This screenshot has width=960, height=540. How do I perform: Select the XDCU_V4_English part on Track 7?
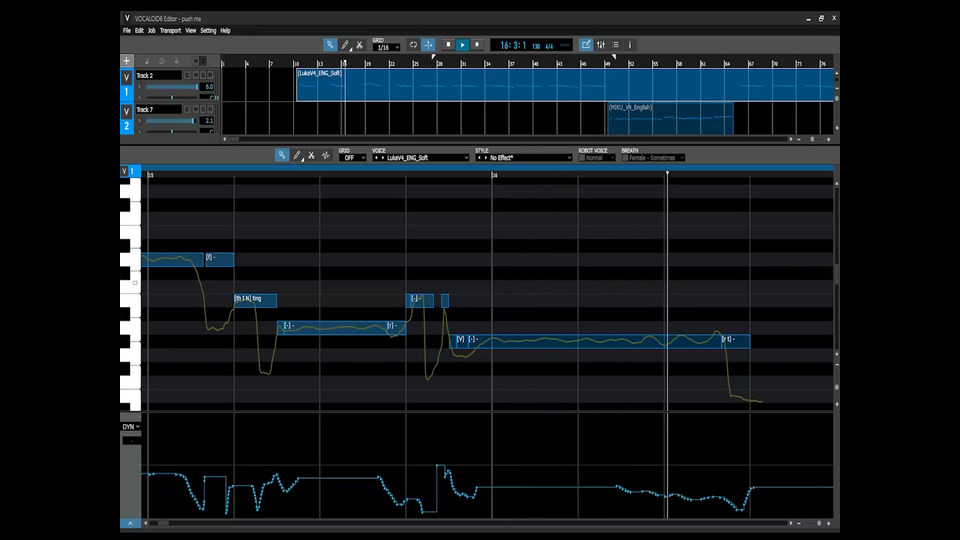(670, 119)
